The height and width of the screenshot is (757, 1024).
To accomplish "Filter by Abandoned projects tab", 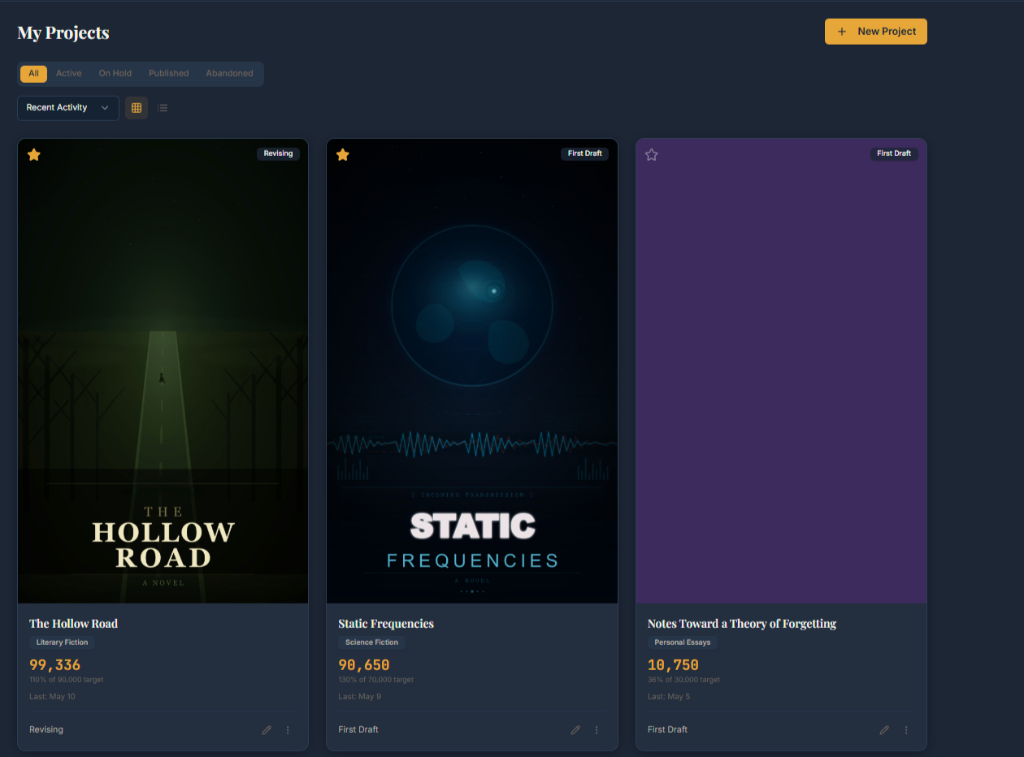I will 229,73.
